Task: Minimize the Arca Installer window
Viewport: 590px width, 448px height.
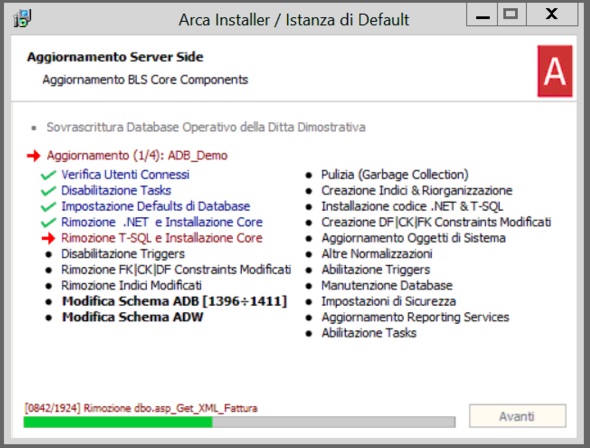Action: 482,15
